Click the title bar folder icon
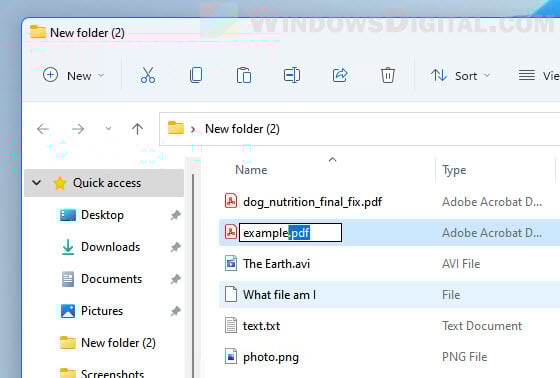 tap(38, 32)
